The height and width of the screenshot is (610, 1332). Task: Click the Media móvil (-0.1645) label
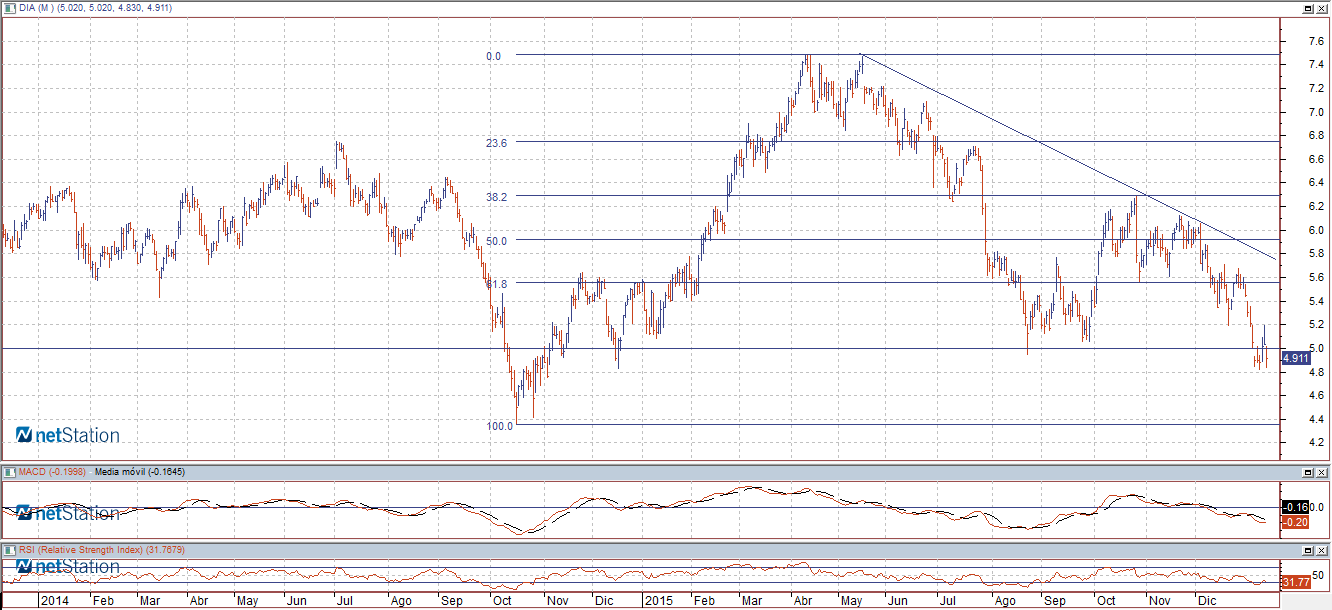pyautogui.click(x=139, y=471)
